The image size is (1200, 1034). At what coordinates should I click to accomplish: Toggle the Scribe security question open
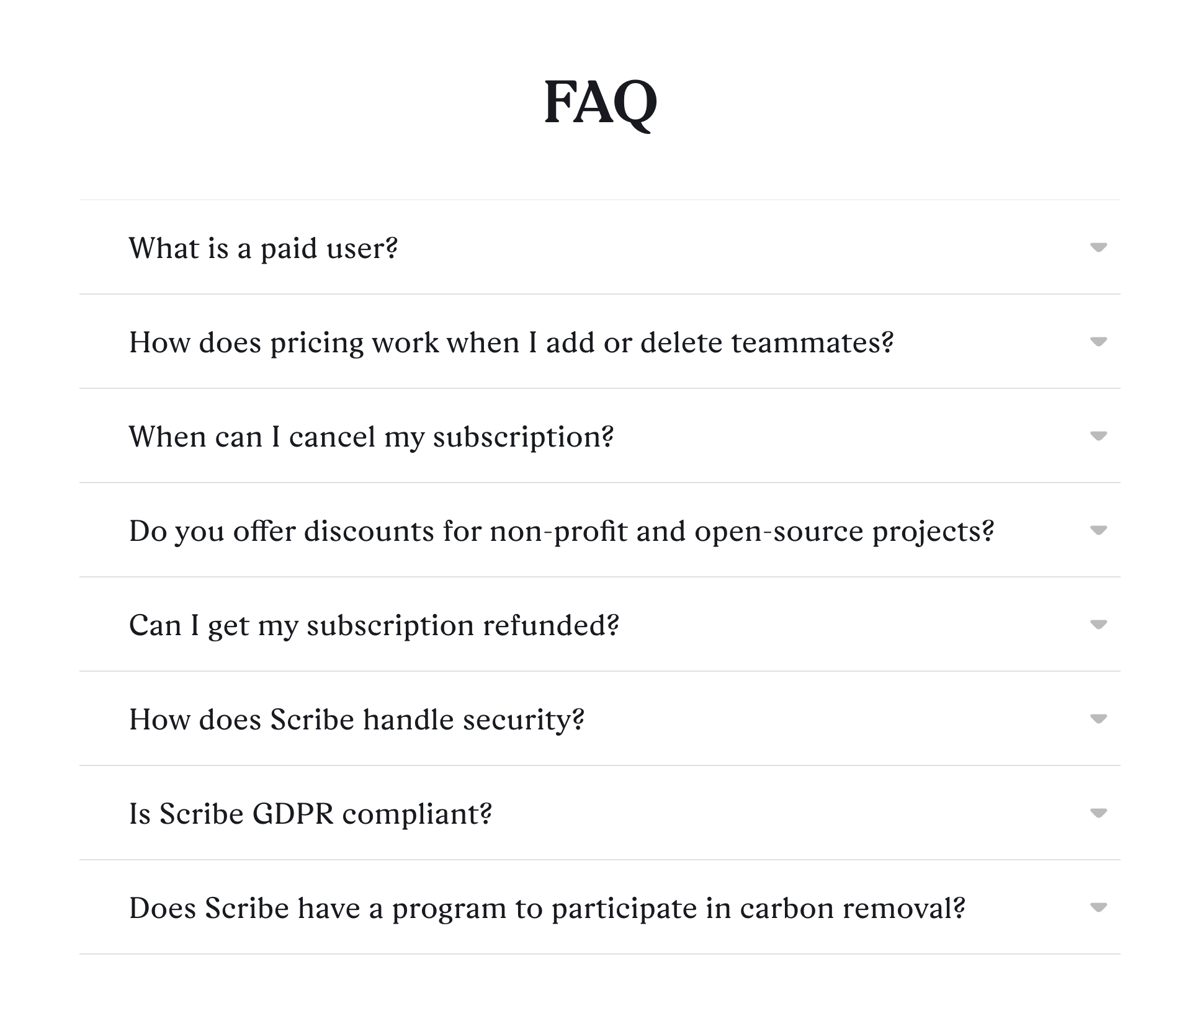coord(357,719)
